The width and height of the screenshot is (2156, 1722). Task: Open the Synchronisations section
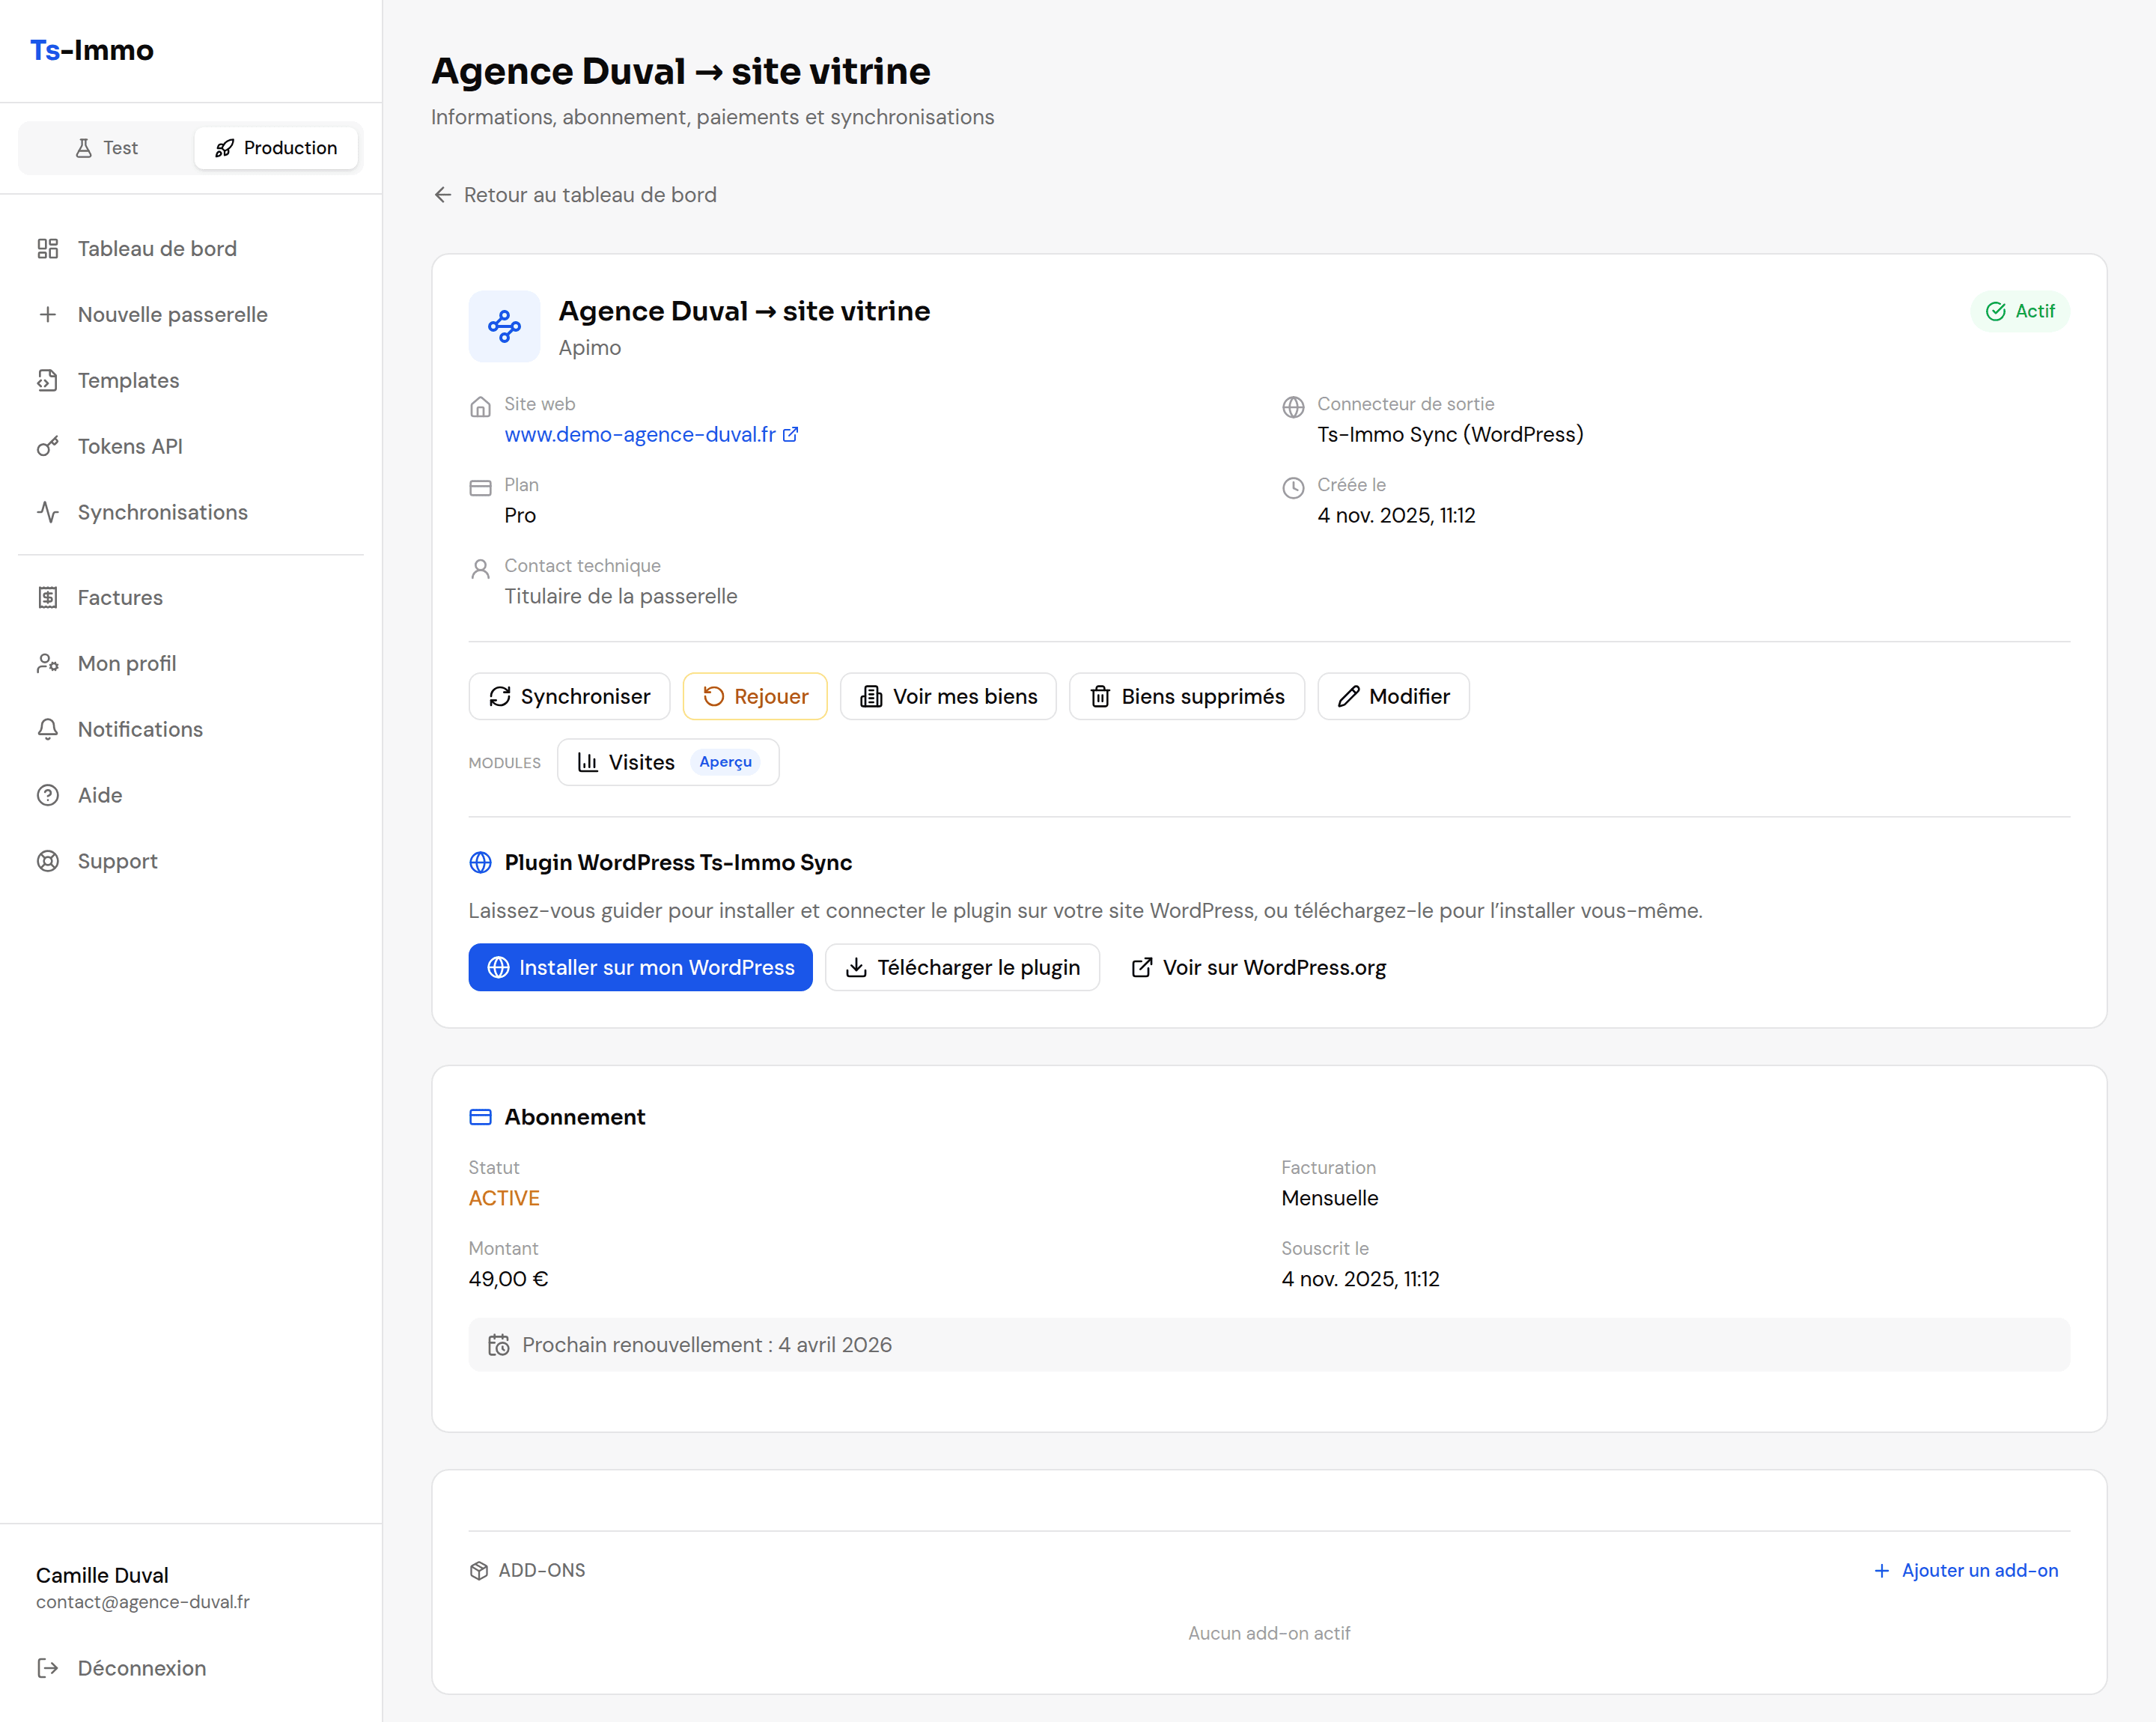pyautogui.click(x=191, y=512)
